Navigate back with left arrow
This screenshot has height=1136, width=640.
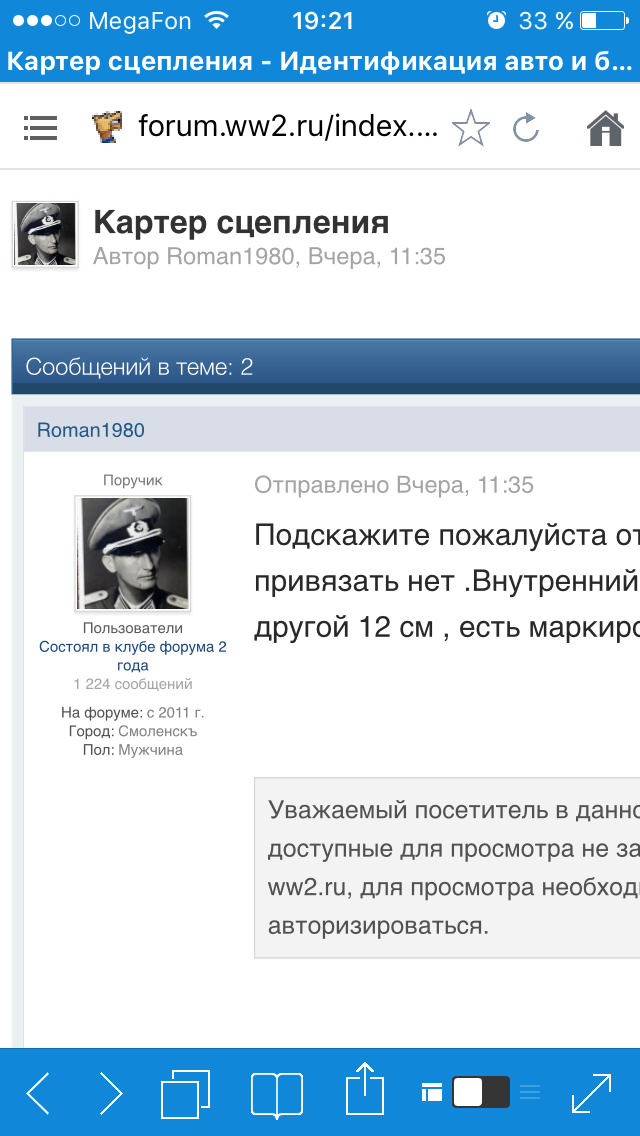click(x=38, y=1092)
